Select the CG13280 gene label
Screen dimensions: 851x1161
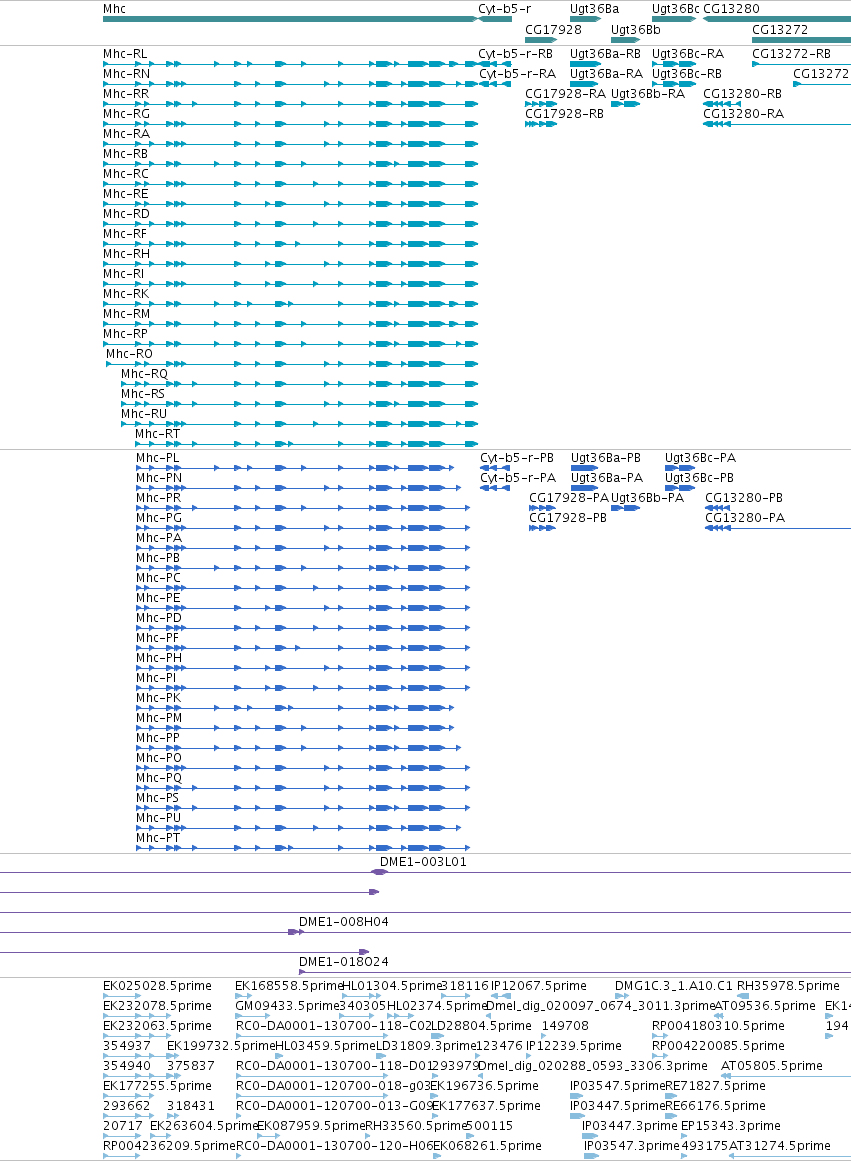731,9
